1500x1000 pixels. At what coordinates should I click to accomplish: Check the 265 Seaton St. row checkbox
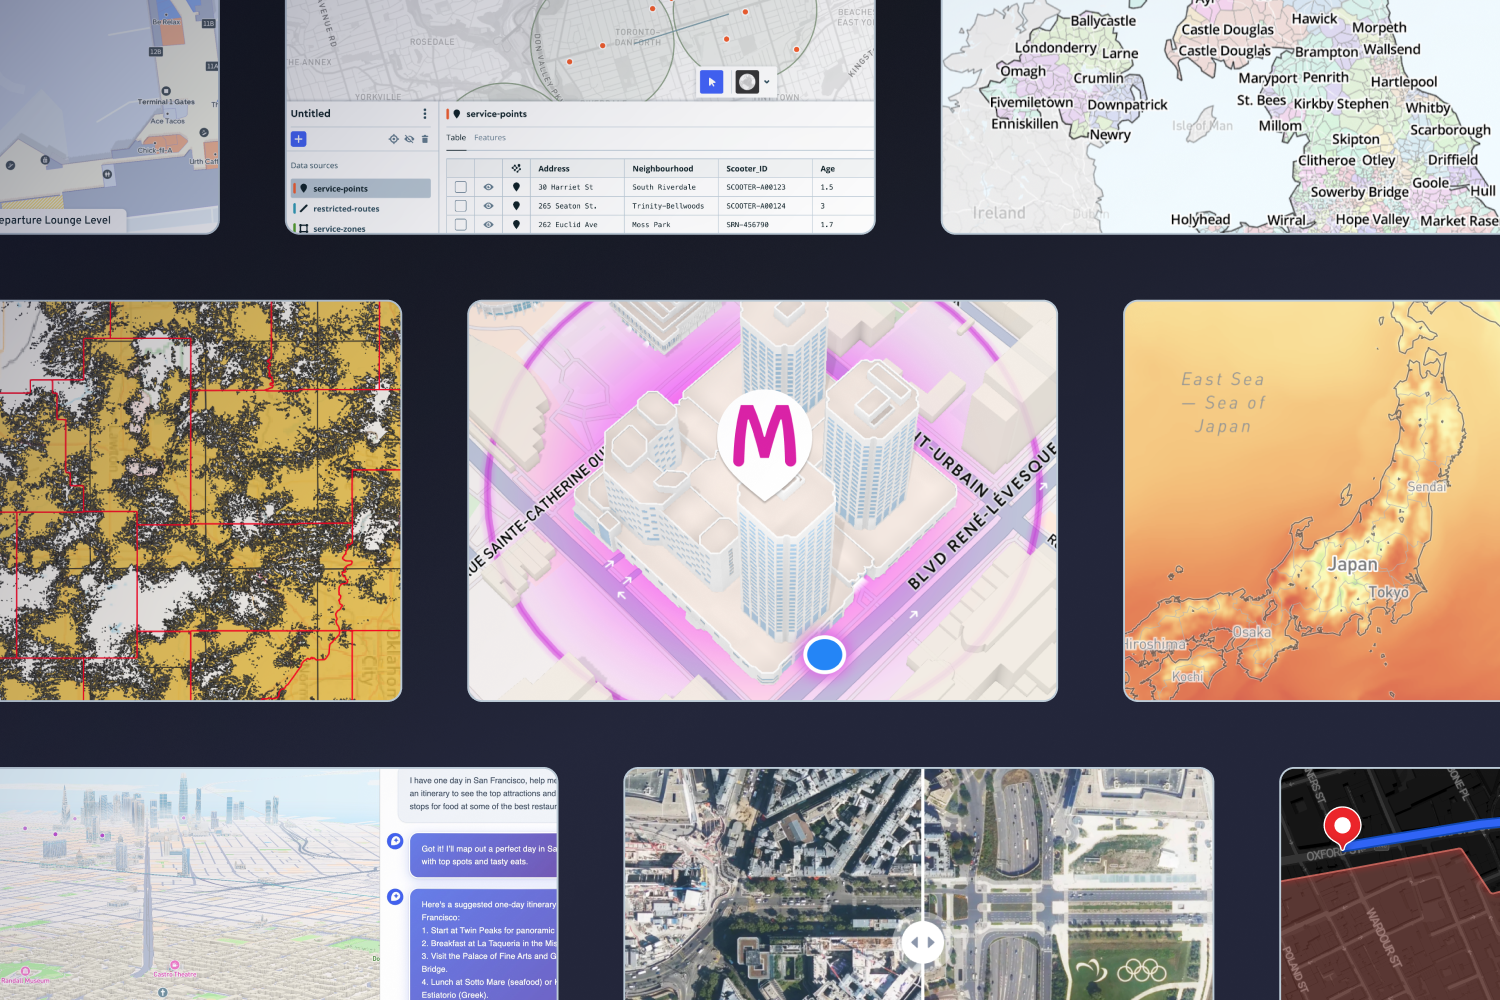[461, 206]
